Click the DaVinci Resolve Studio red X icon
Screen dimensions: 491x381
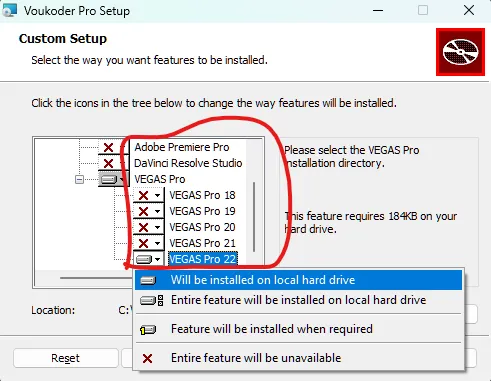pos(108,163)
